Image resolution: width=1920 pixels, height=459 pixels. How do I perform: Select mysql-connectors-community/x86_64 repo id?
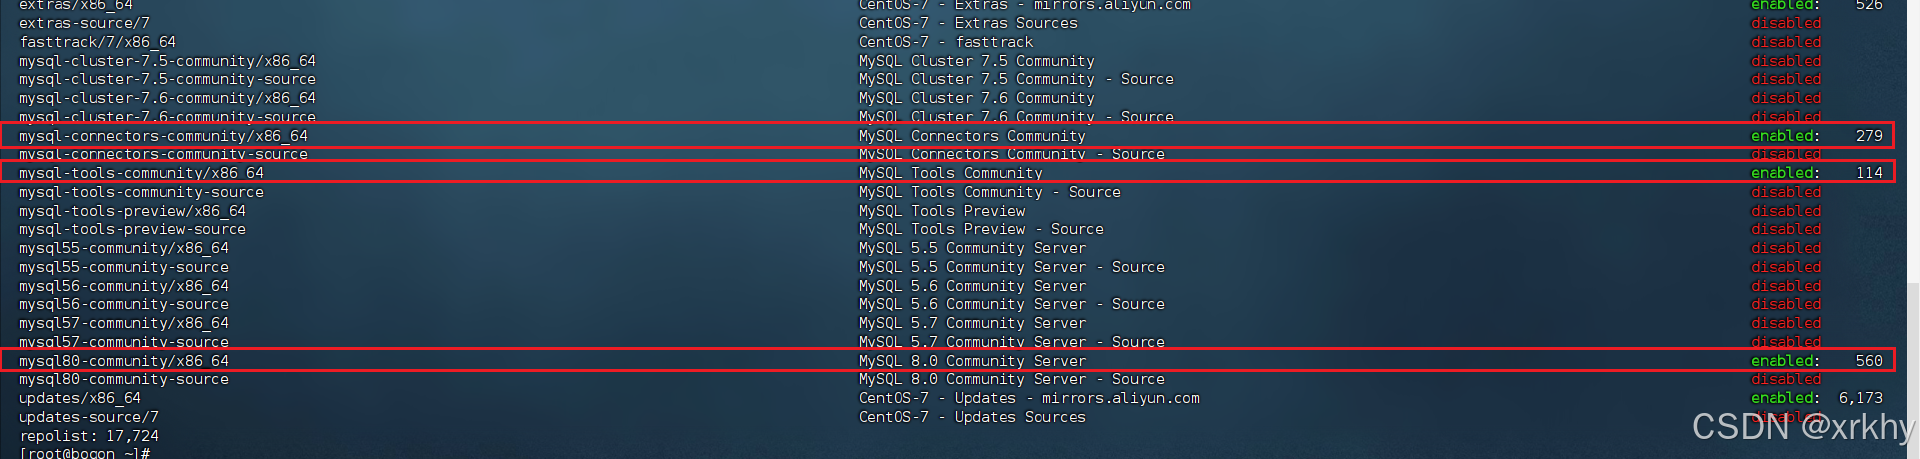[164, 136]
